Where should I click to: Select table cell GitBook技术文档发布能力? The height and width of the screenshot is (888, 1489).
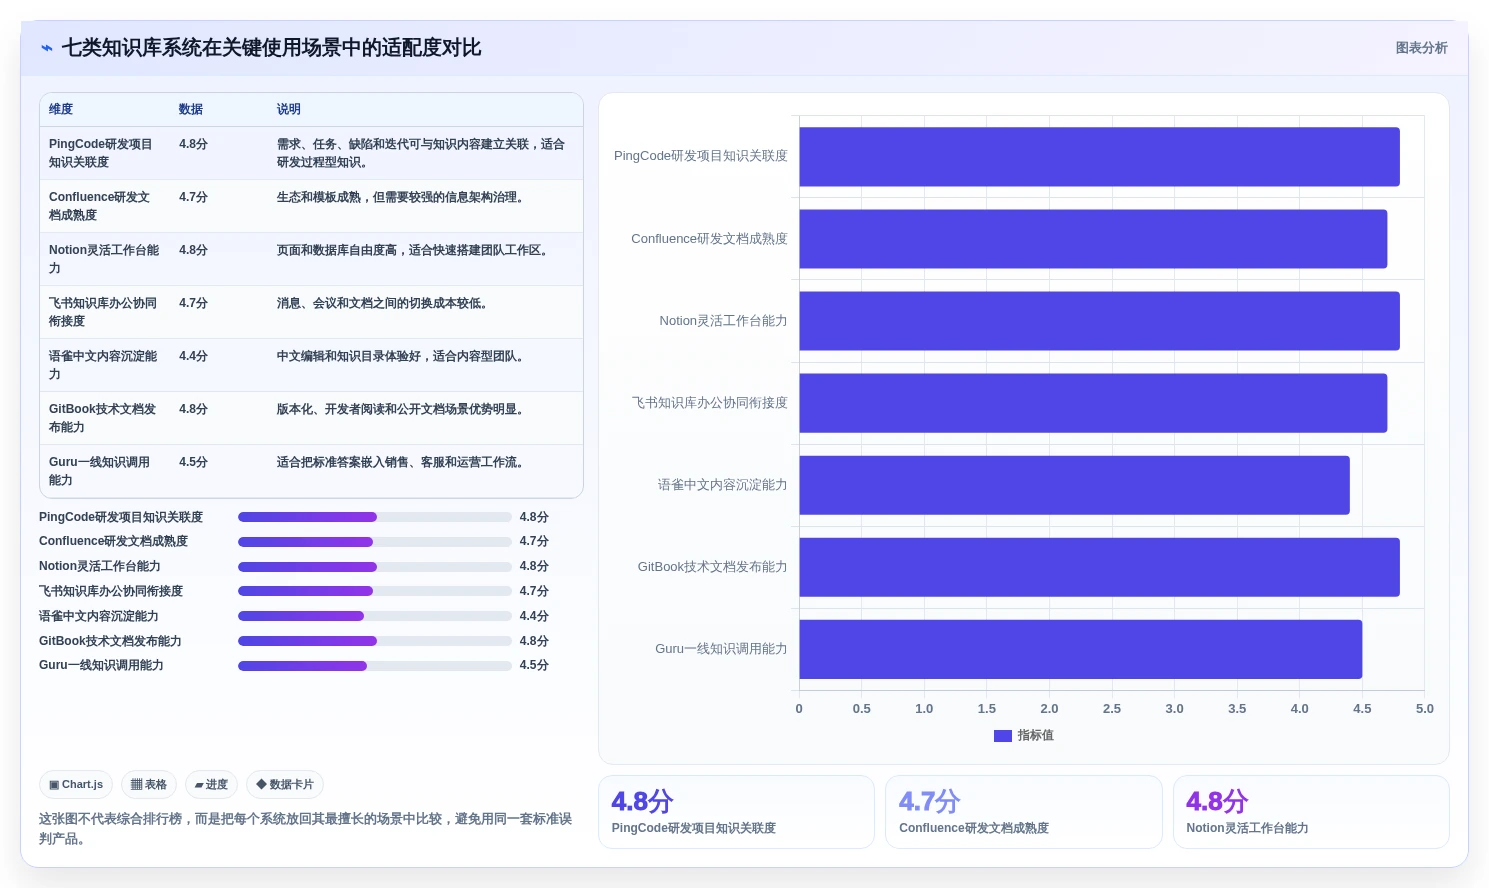pyautogui.click(x=103, y=418)
